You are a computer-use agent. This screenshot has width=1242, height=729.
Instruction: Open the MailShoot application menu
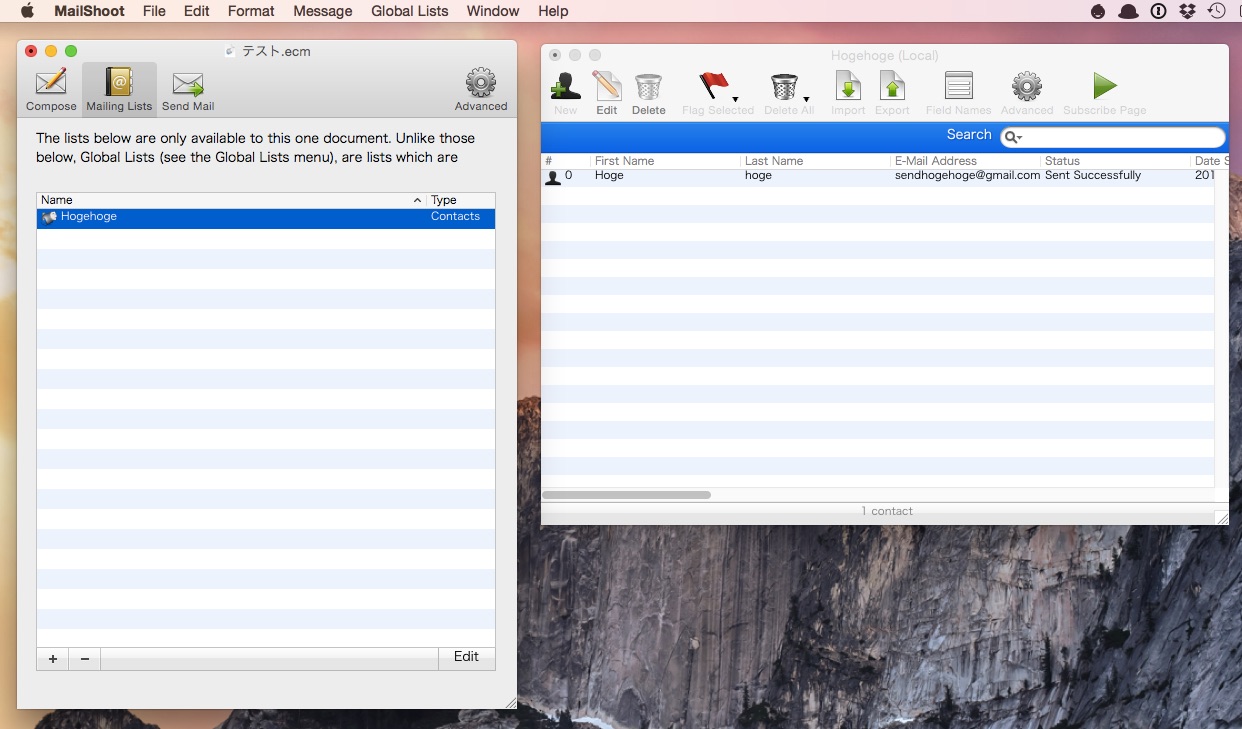click(x=89, y=11)
